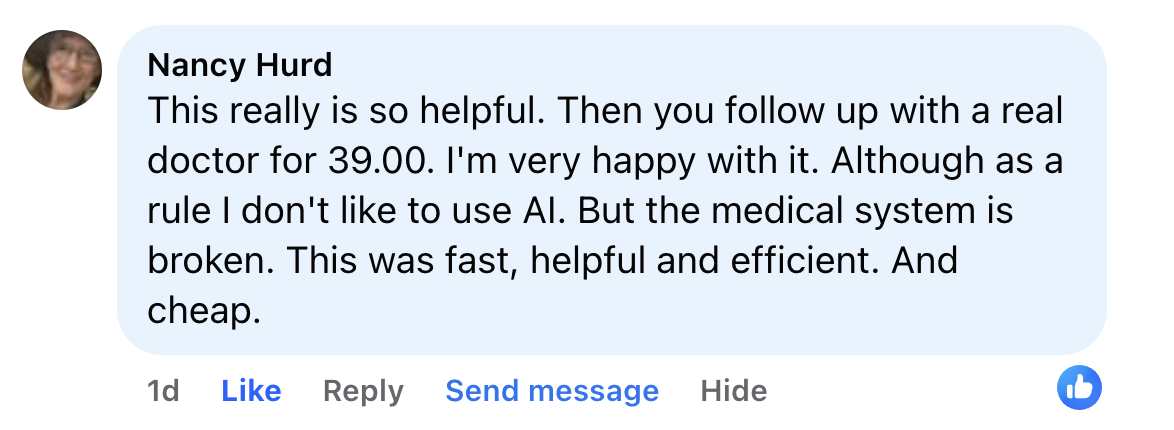Open Nancy Hurd's profile name link
This screenshot has width=1174, height=430.
pos(239,65)
